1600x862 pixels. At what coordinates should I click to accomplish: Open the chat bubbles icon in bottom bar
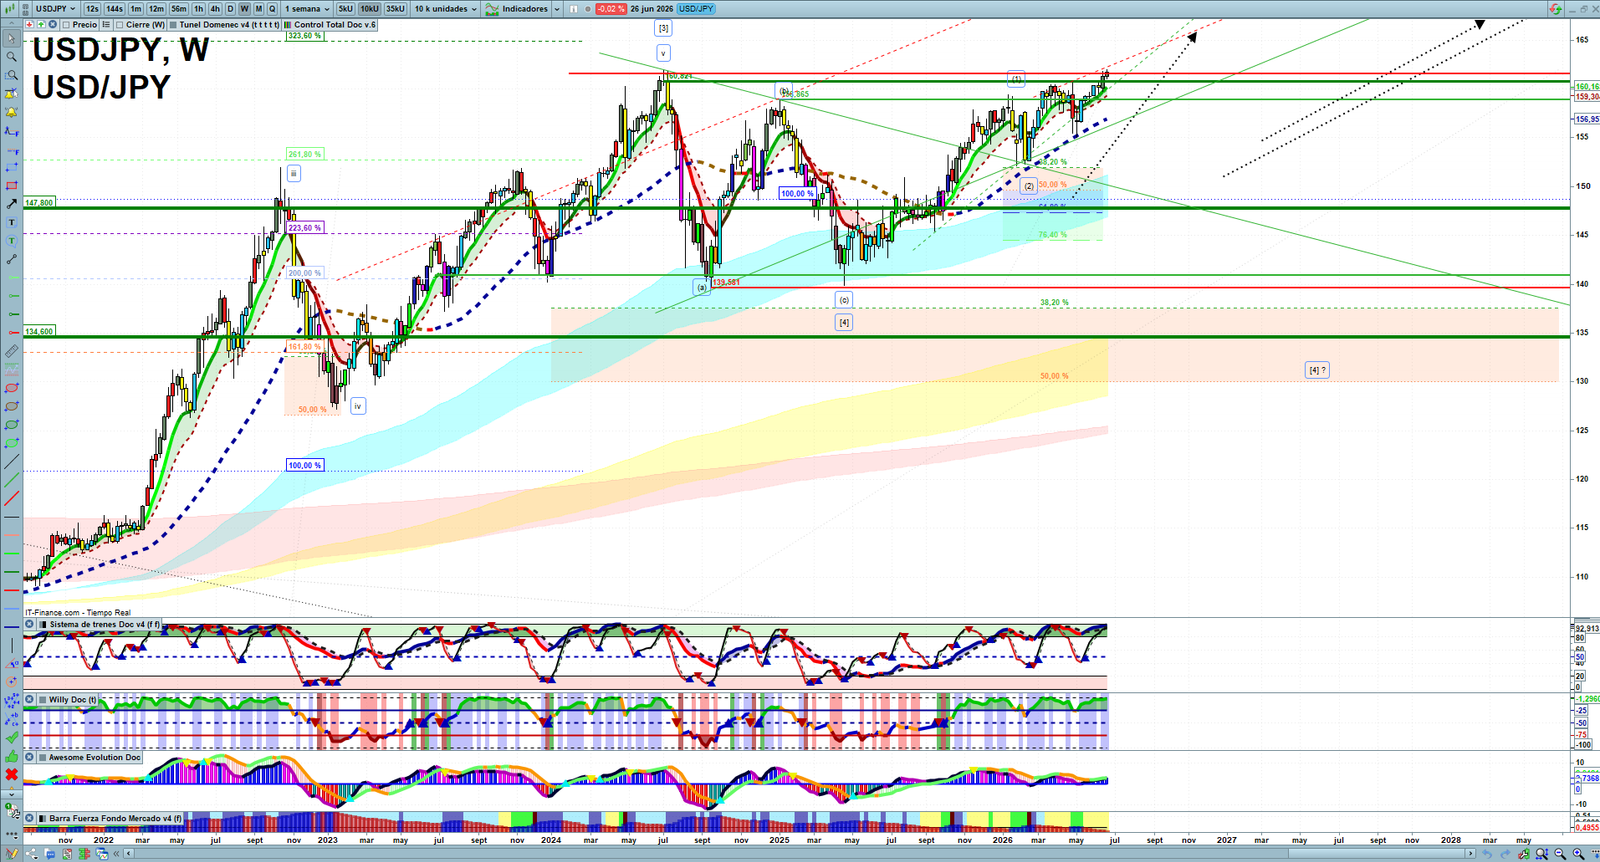[50, 854]
